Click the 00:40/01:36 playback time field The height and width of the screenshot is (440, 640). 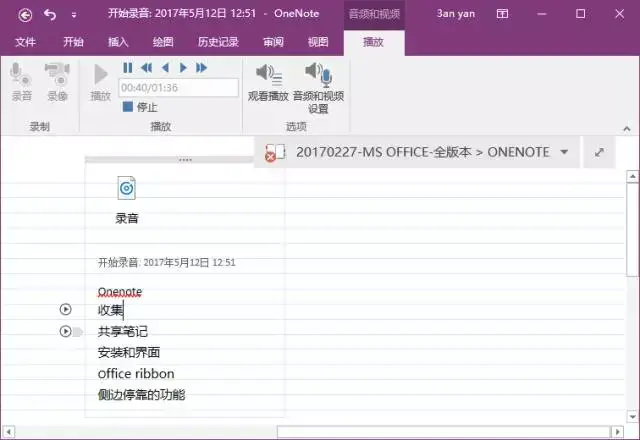(x=178, y=88)
